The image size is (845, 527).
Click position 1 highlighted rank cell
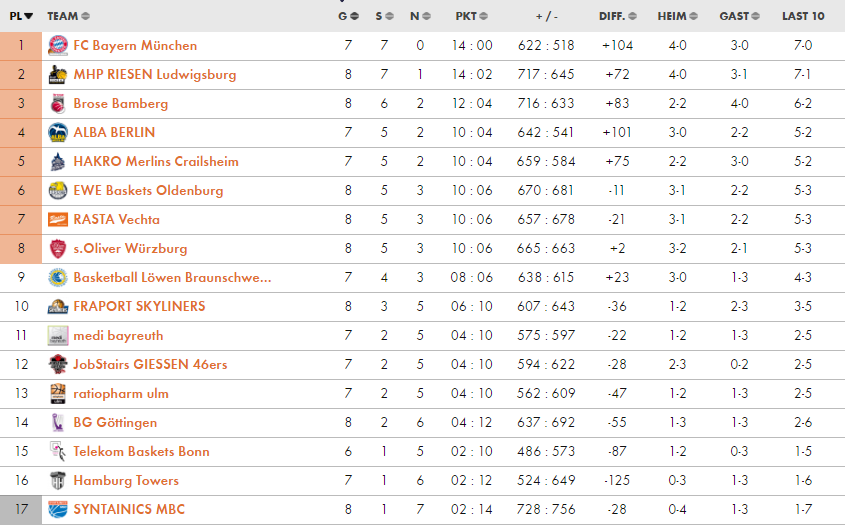21,45
